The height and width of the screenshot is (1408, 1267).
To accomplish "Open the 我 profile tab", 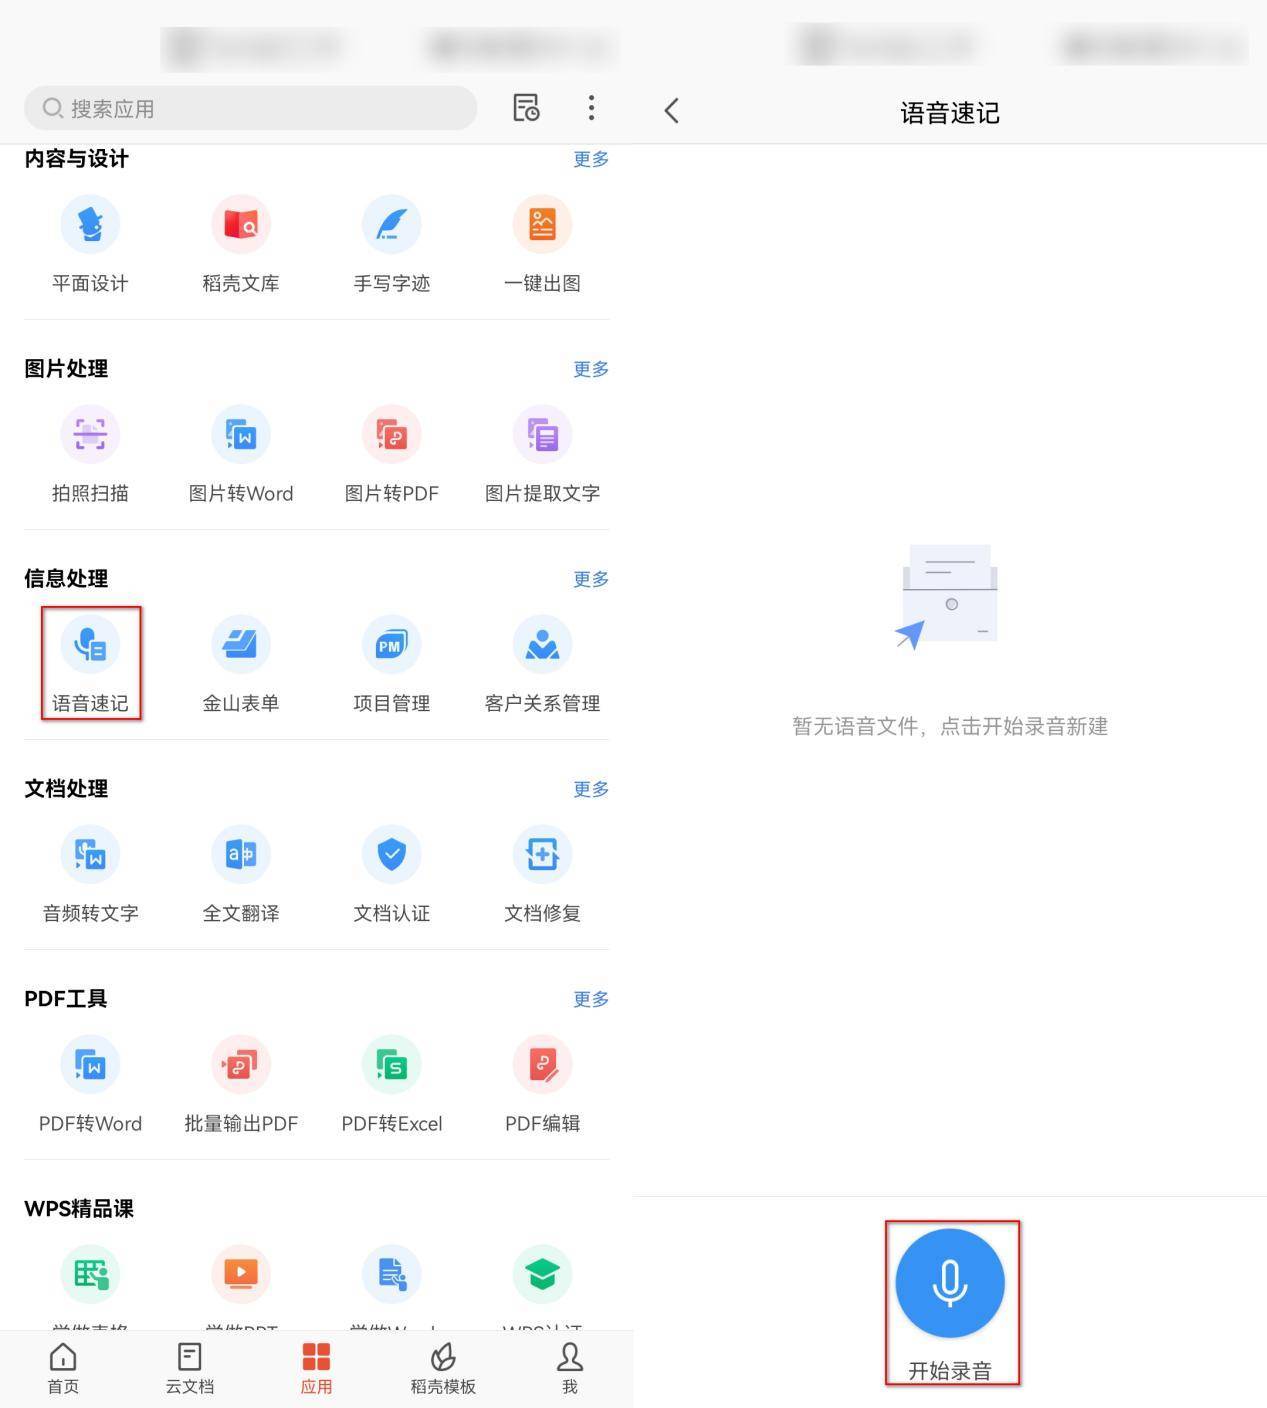I will tap(570, 1368).
